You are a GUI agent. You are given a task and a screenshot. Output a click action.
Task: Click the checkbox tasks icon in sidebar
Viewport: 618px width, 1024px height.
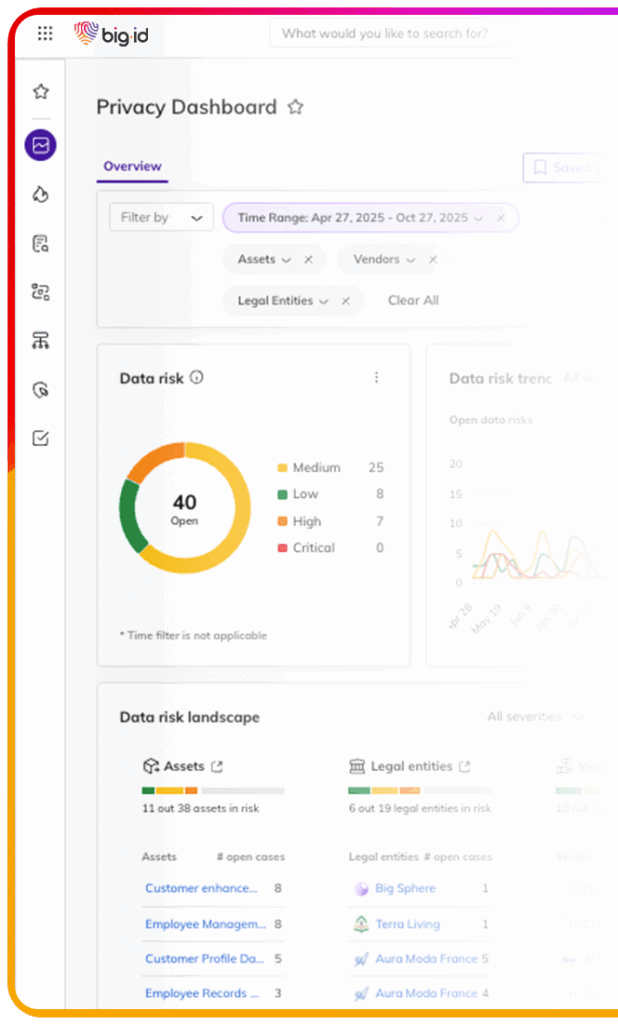[41, 438]
